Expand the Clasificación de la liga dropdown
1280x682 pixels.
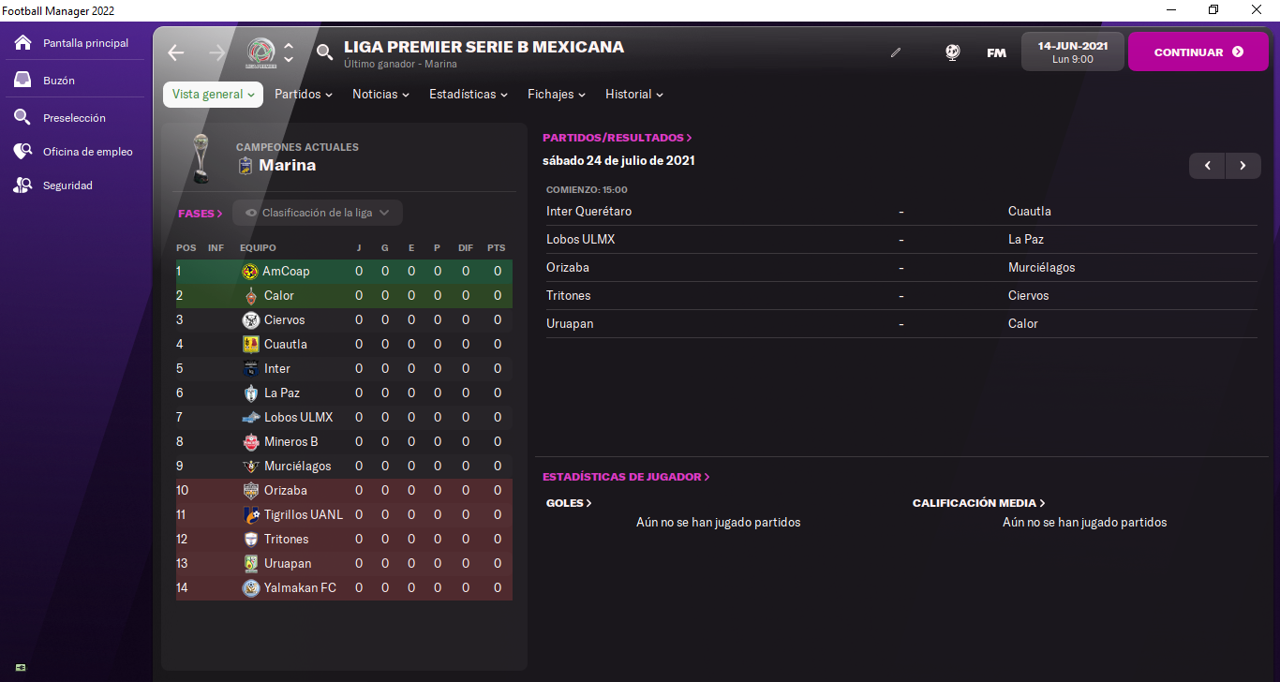click(x=317, y=213)
